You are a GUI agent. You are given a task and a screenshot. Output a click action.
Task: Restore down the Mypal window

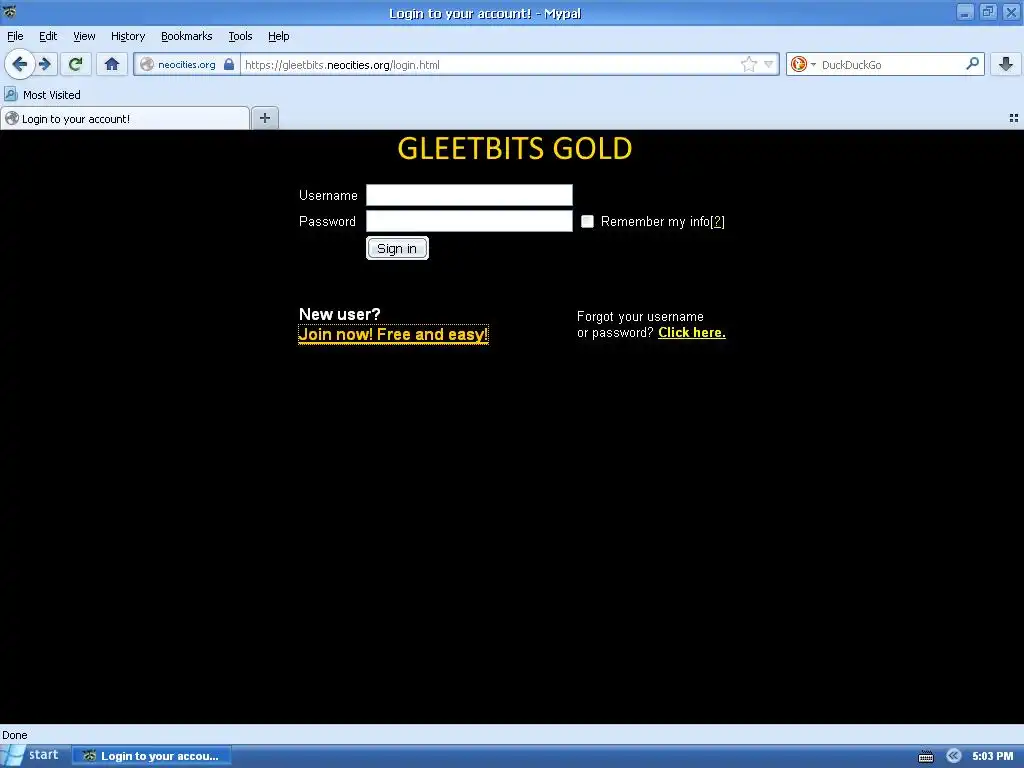click(x=988, y=12)
